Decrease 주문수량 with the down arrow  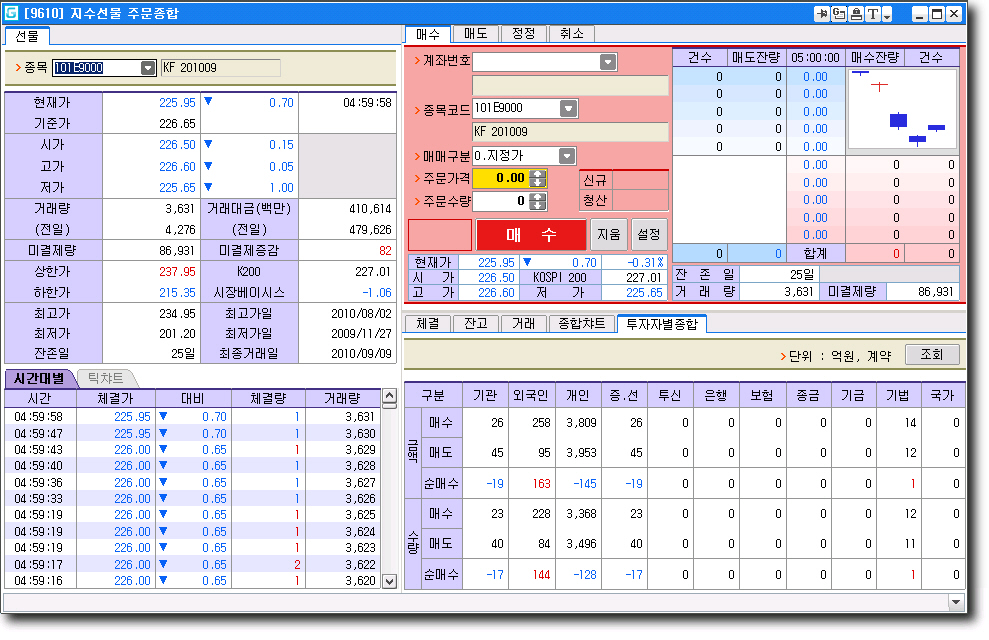(538, 206)
